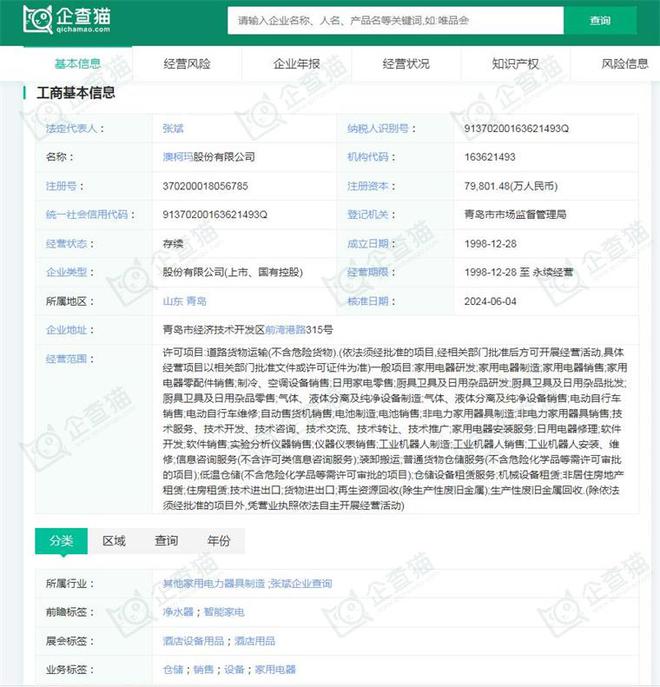Focus the company name search field
This screenshot has width=660, height=687.
click(395, 20)
